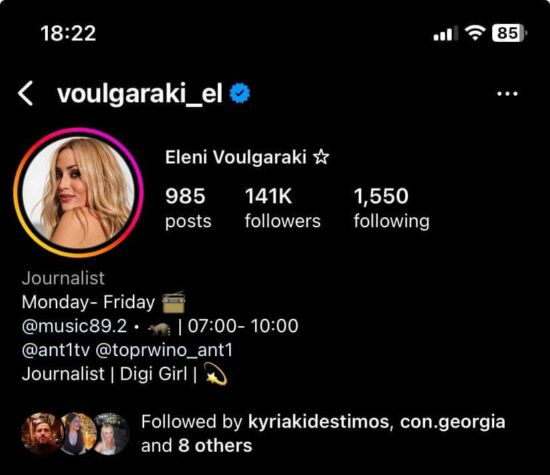Tap the star icon beside Eleni Voulgaraki
This screenshot has height=475, width=550.
click(x=321, y=157)
